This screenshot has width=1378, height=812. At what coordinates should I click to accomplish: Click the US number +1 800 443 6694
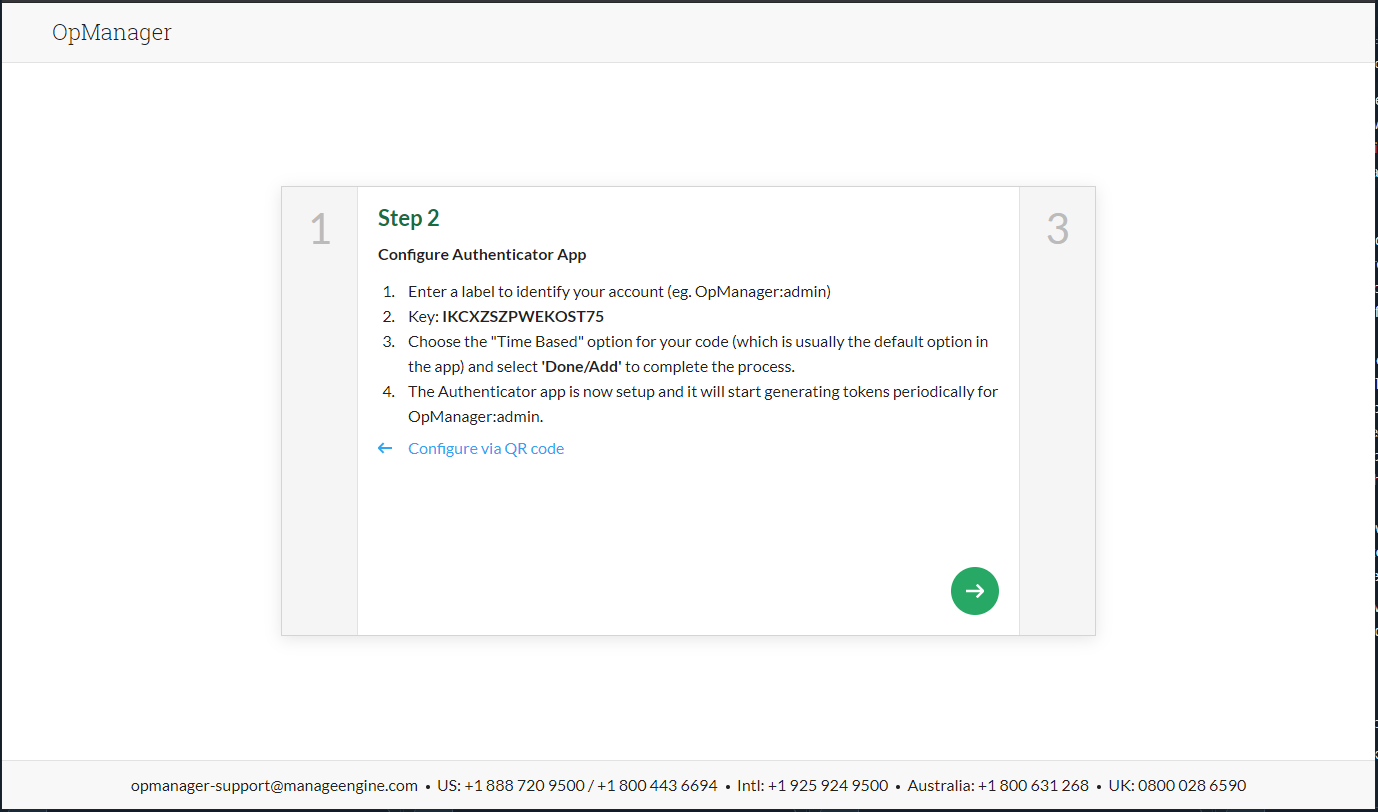[657, 786]
